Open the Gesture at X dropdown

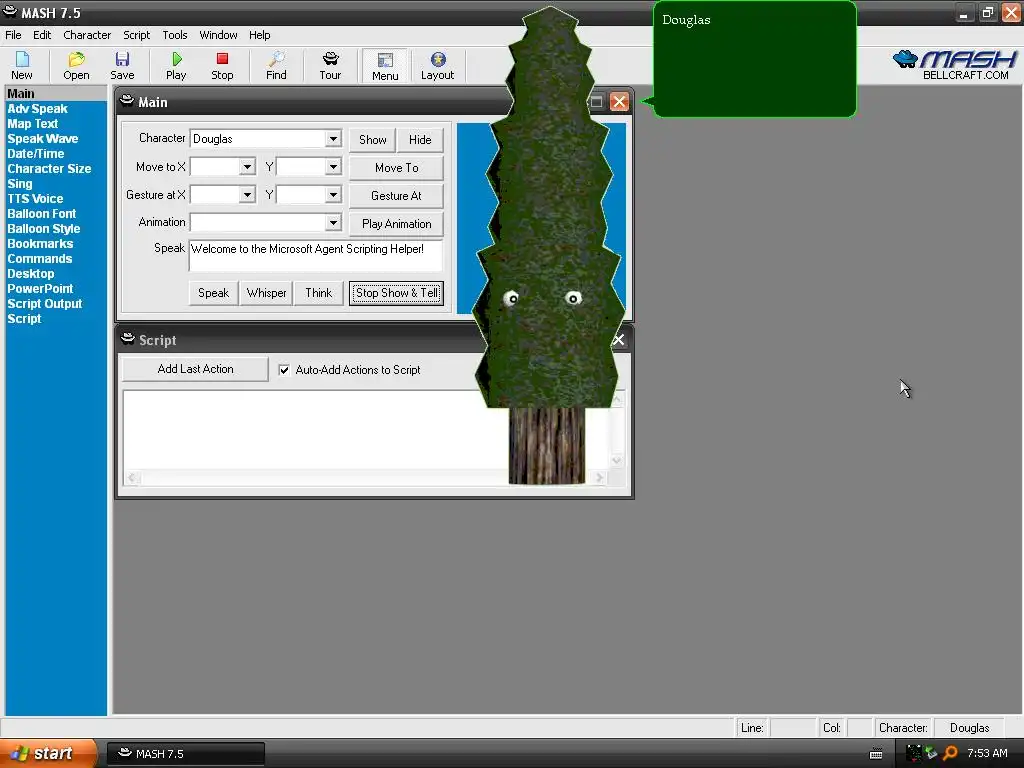[247, 195]
